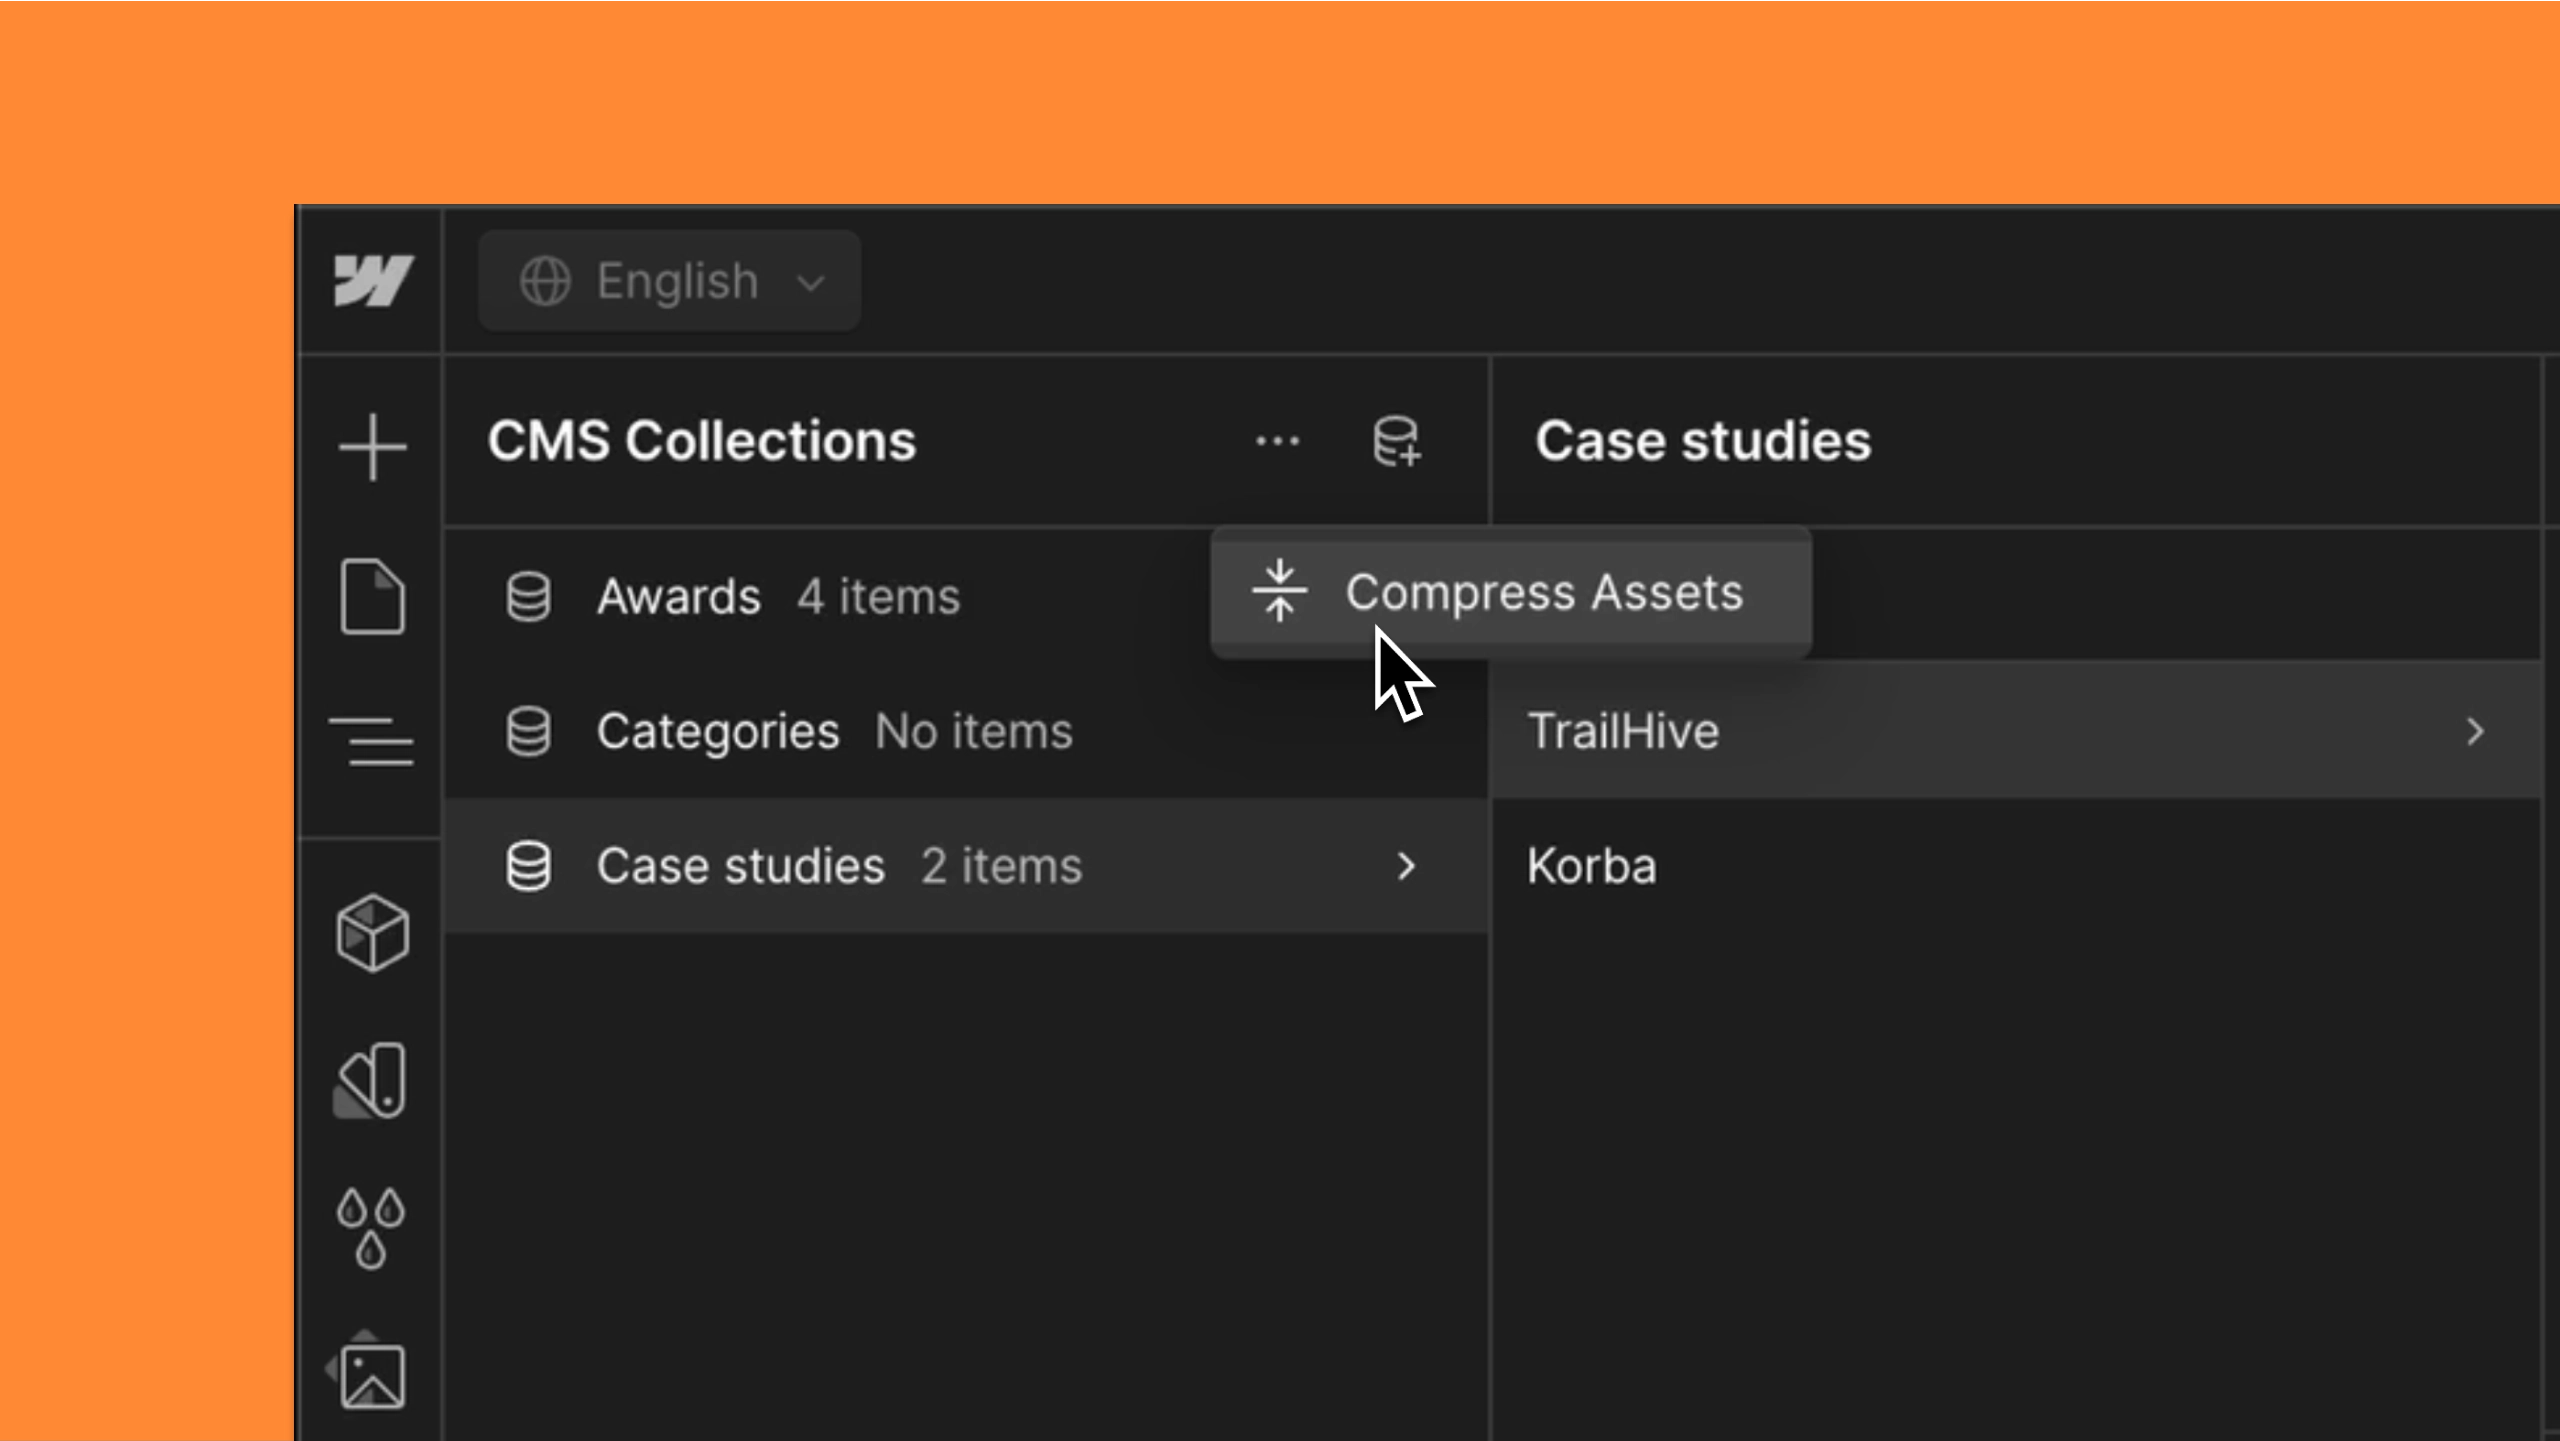Open the Pages panel
The height and width of the screenshot is (1441, 2560).
point(371,597)
